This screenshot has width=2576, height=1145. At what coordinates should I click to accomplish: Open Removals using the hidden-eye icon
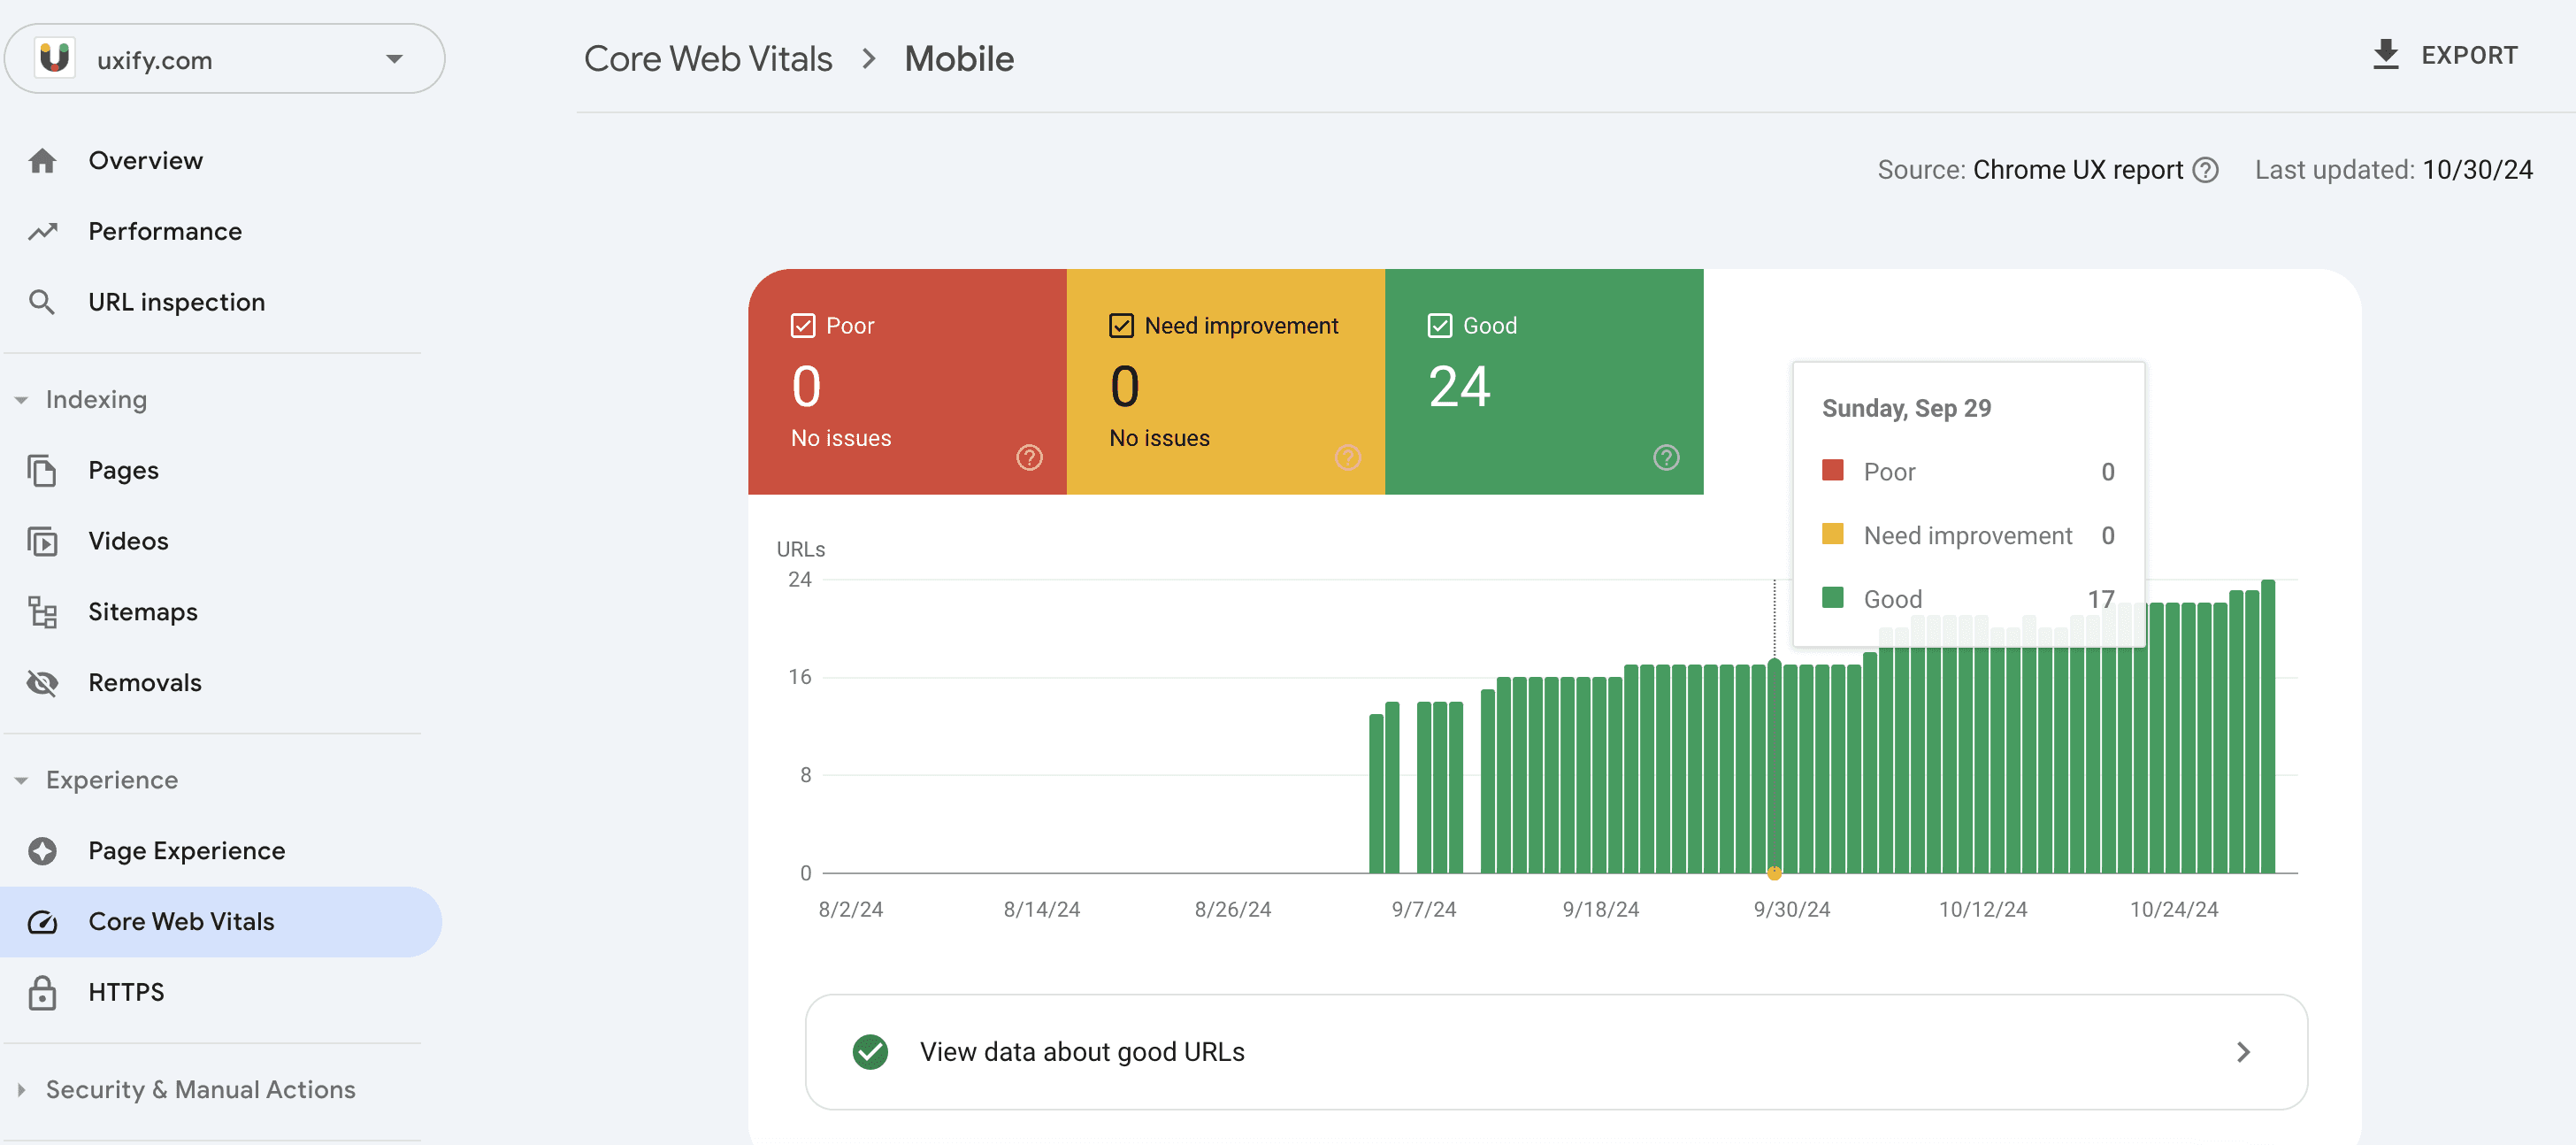point(44,682)
